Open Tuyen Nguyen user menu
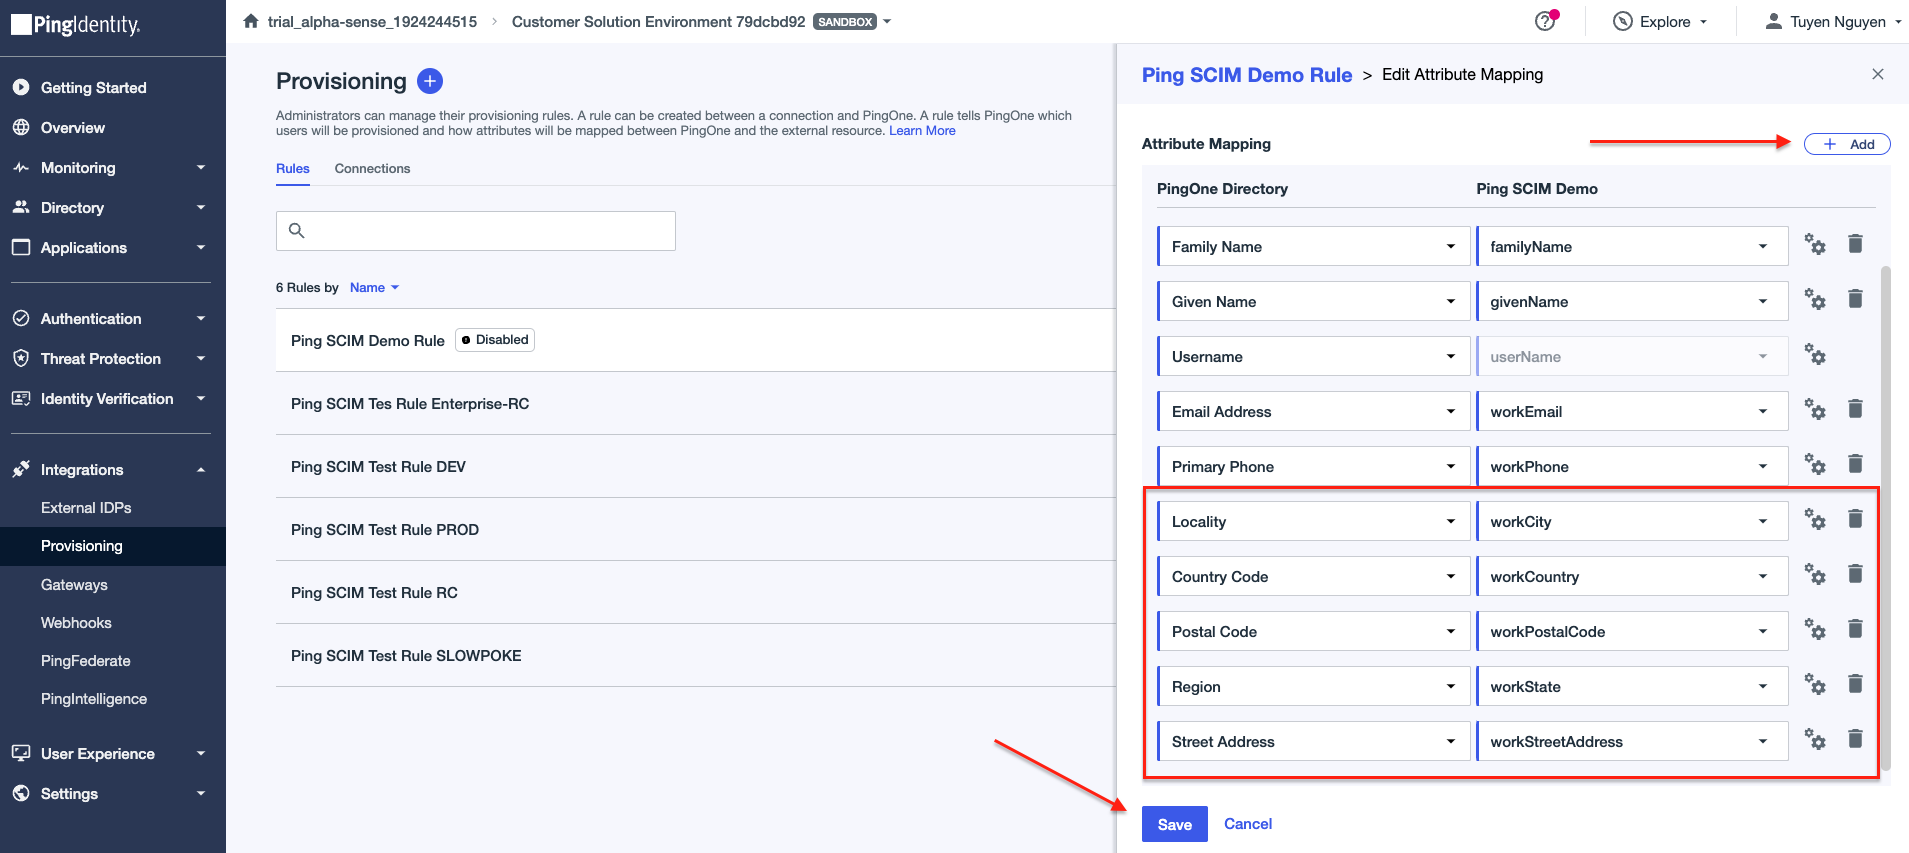 (1833, 21)
